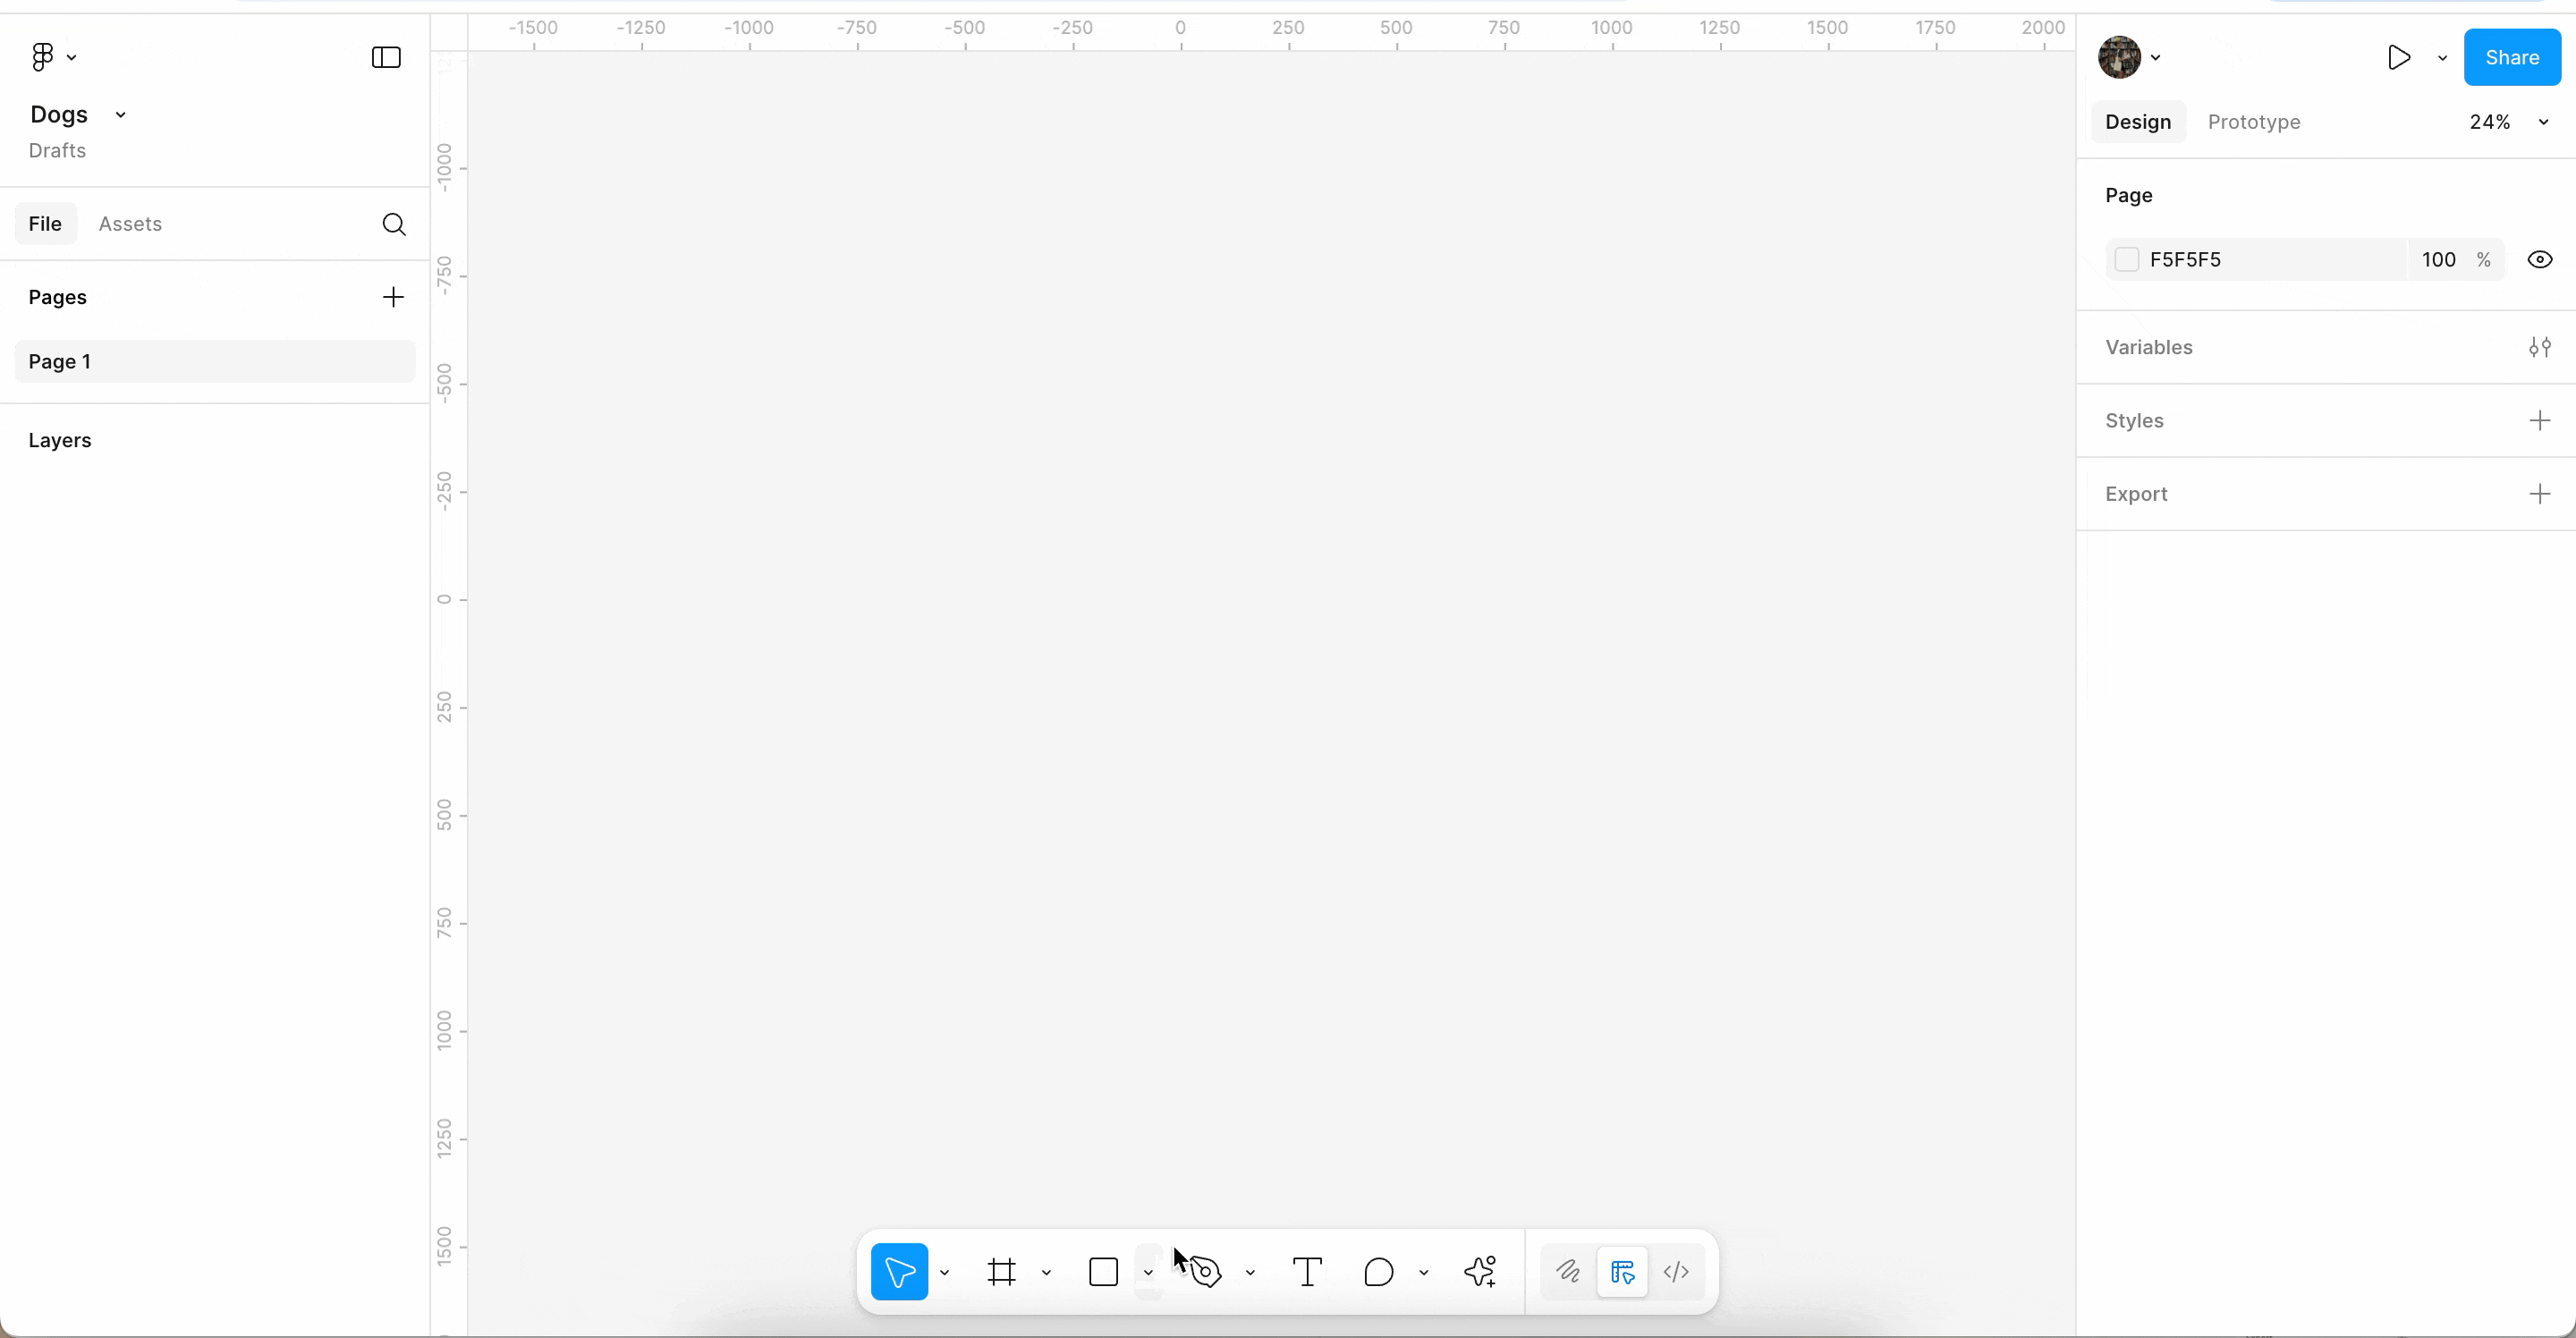The width and height of the screenshot is (2576, 1338).
Task: Select the Move tool
Action: 901,1272
